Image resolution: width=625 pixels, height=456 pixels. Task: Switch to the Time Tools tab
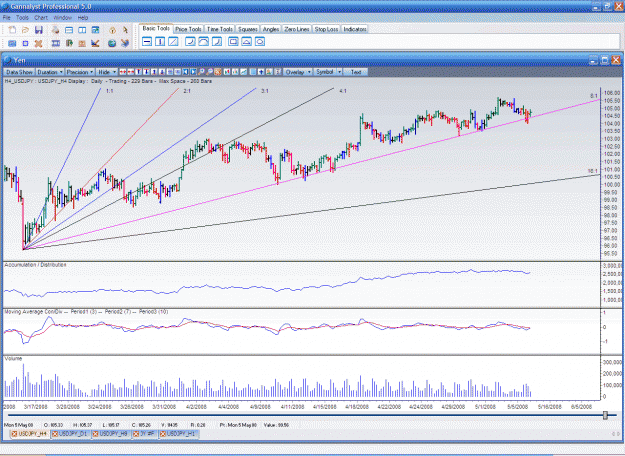(x=220, y=29)
